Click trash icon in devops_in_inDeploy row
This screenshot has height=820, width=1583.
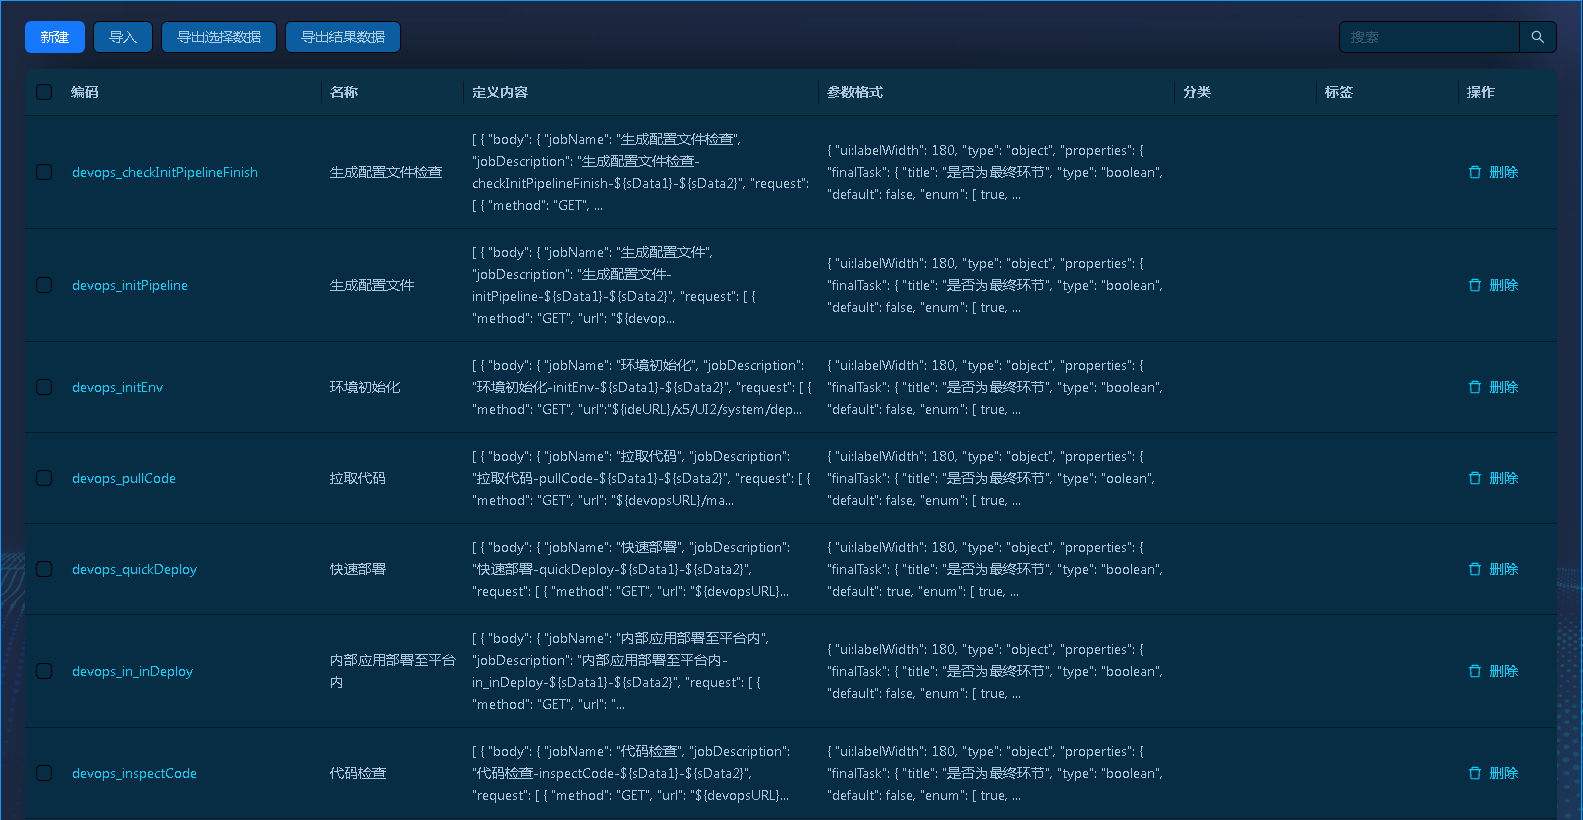(1475, 671)
